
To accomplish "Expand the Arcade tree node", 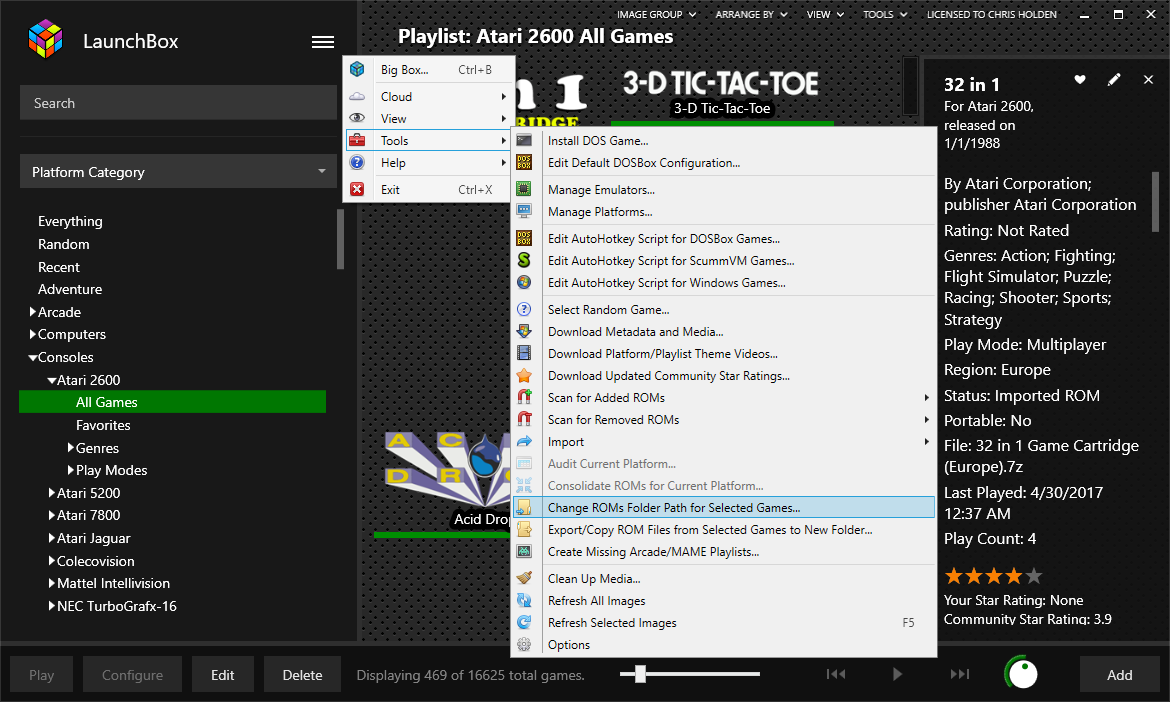I will pos(33,312).
